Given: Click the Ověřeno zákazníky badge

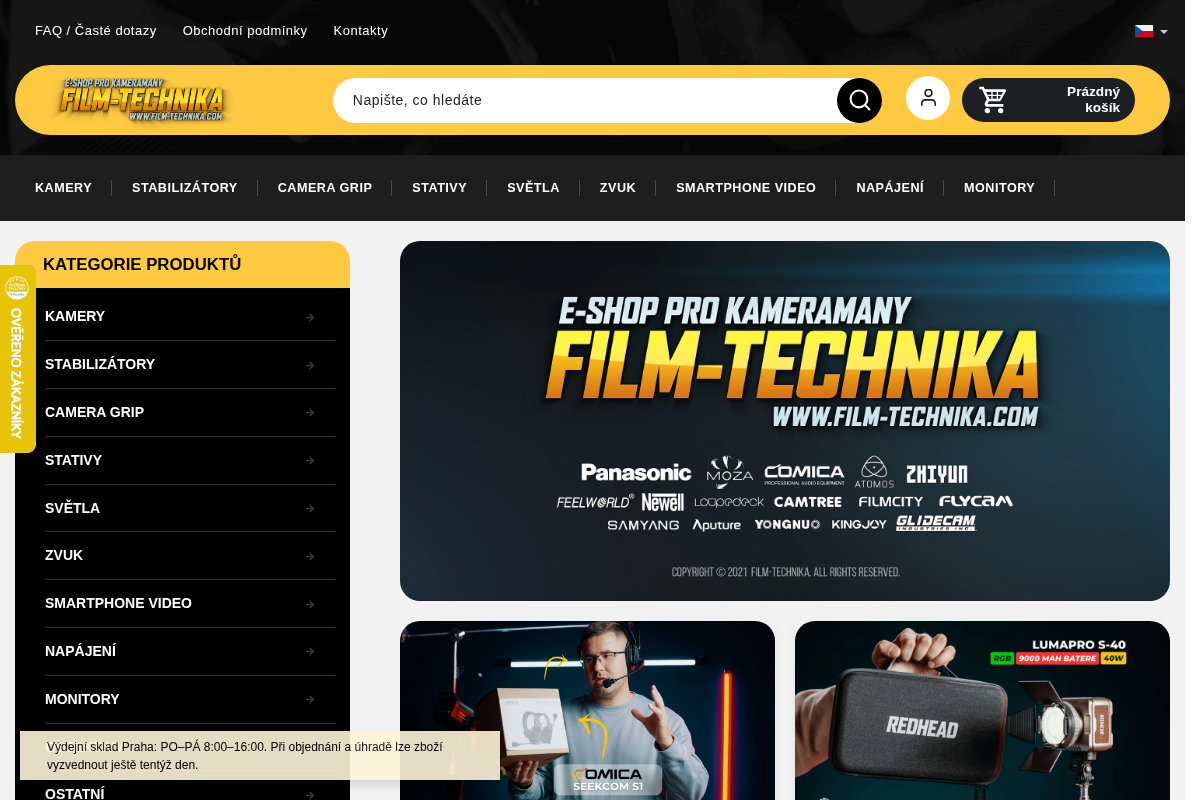Looking at the screenshot, I should click(17, 359).
